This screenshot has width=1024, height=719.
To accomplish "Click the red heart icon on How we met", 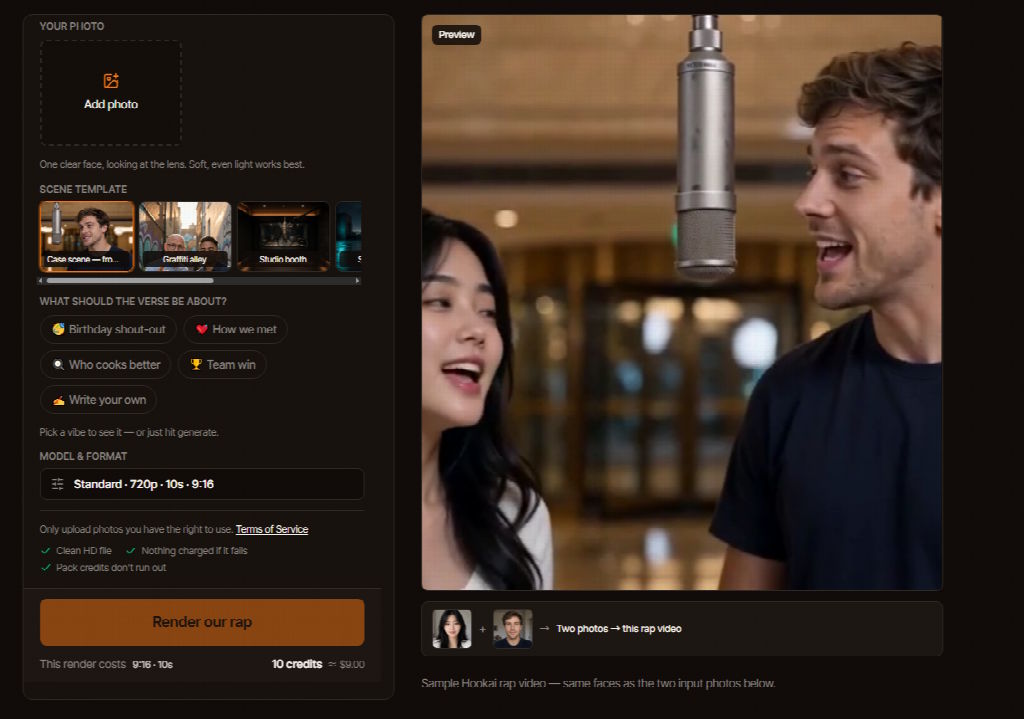I will pyautogui.click(x=202, y=329).
